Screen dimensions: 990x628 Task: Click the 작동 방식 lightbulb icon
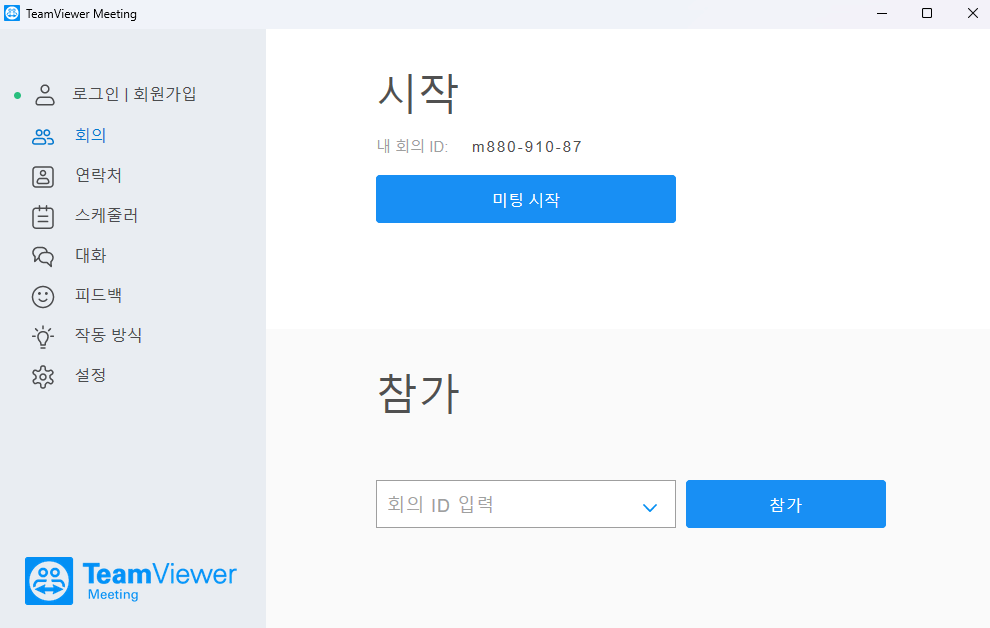[43, 335]
